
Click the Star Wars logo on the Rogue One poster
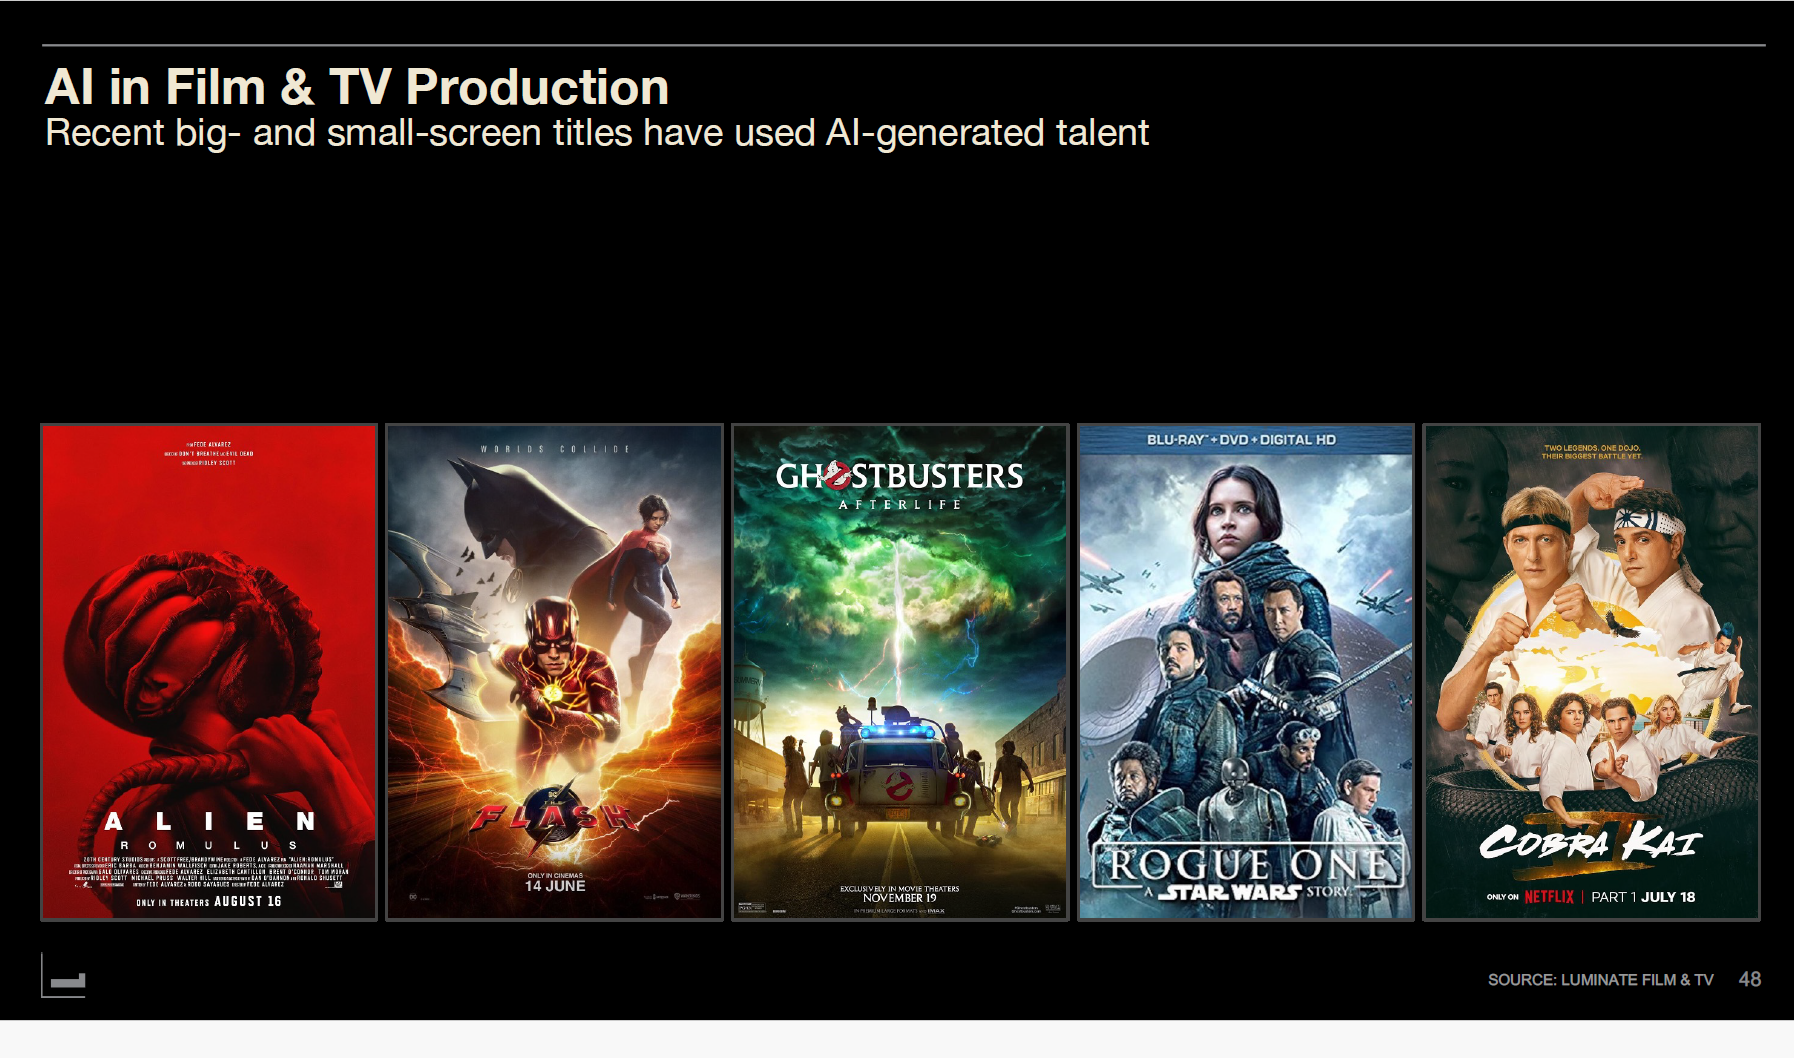click(1229, 891)
